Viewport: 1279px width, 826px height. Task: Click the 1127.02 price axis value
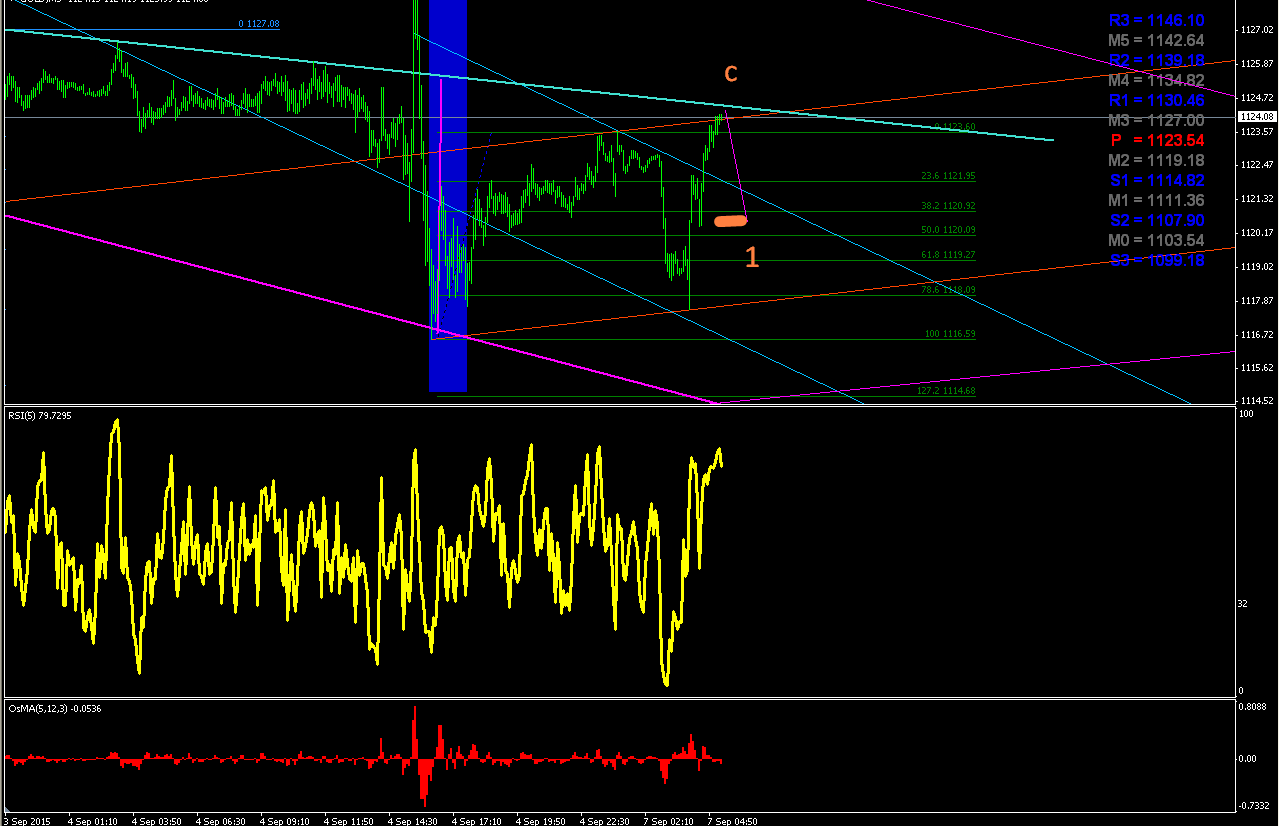point(1257,30)
